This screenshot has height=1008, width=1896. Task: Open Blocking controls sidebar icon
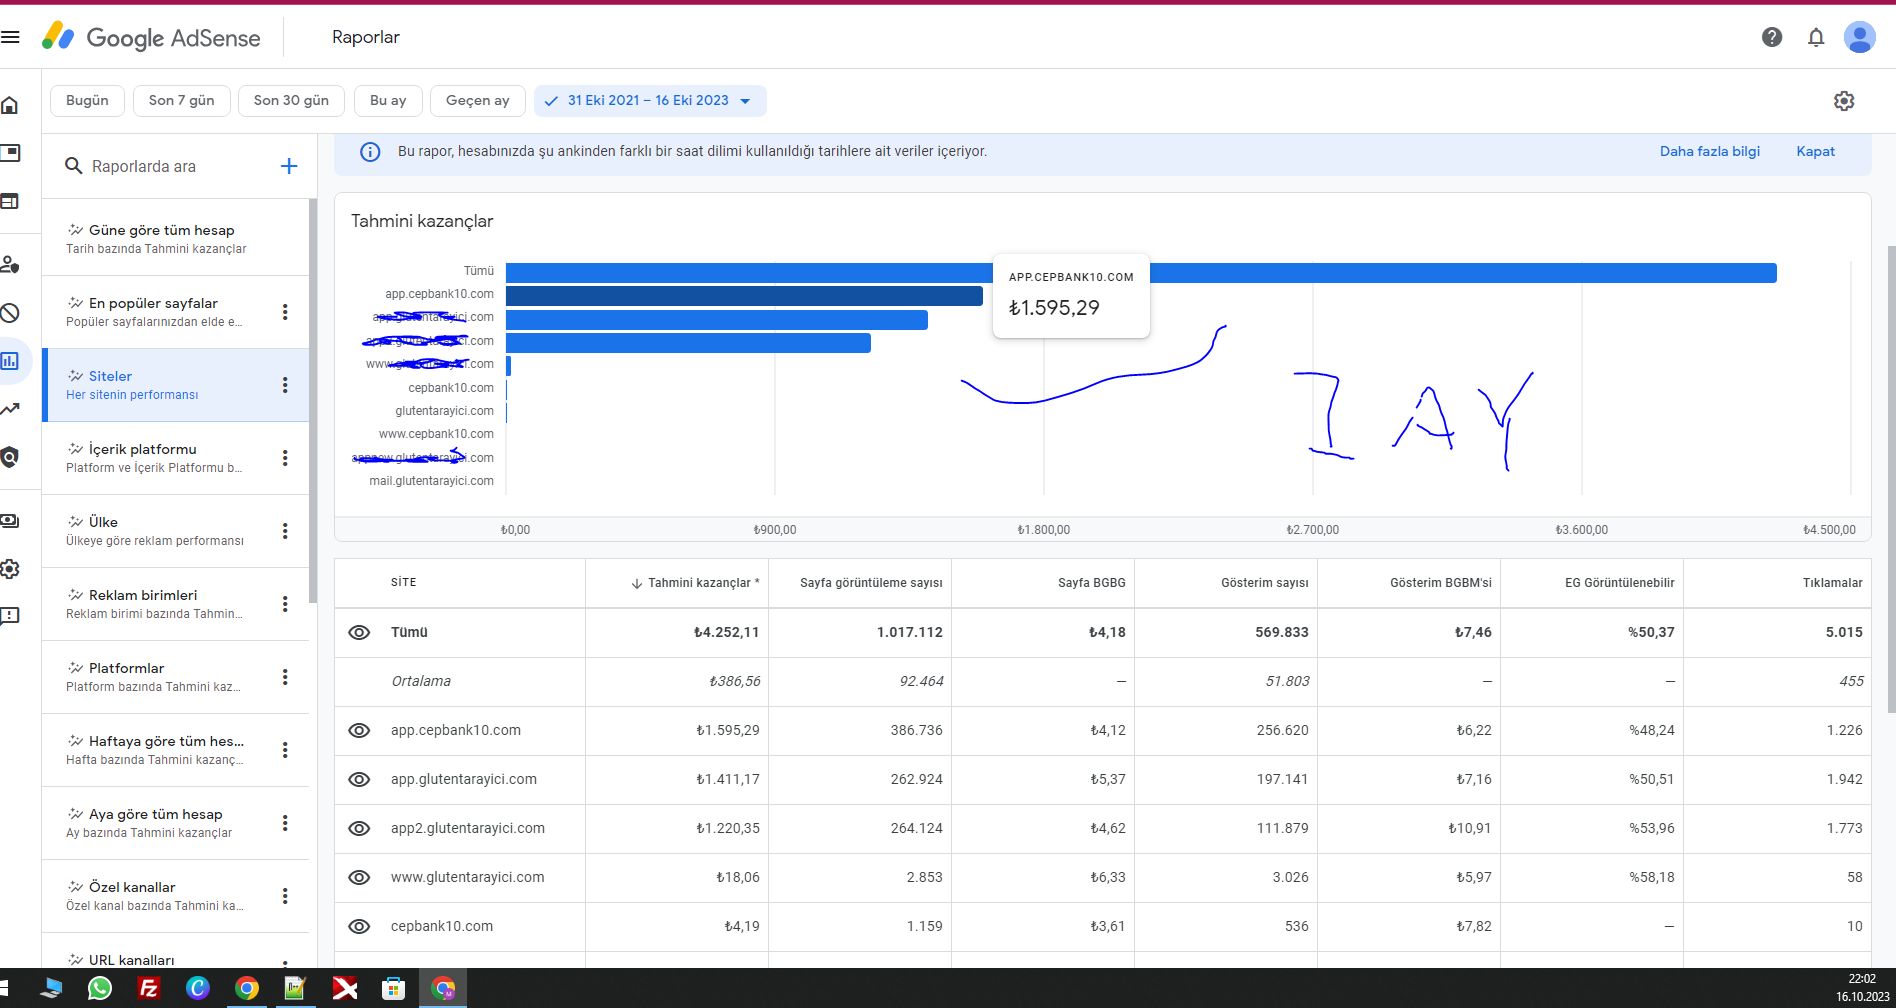pos(10,313)
